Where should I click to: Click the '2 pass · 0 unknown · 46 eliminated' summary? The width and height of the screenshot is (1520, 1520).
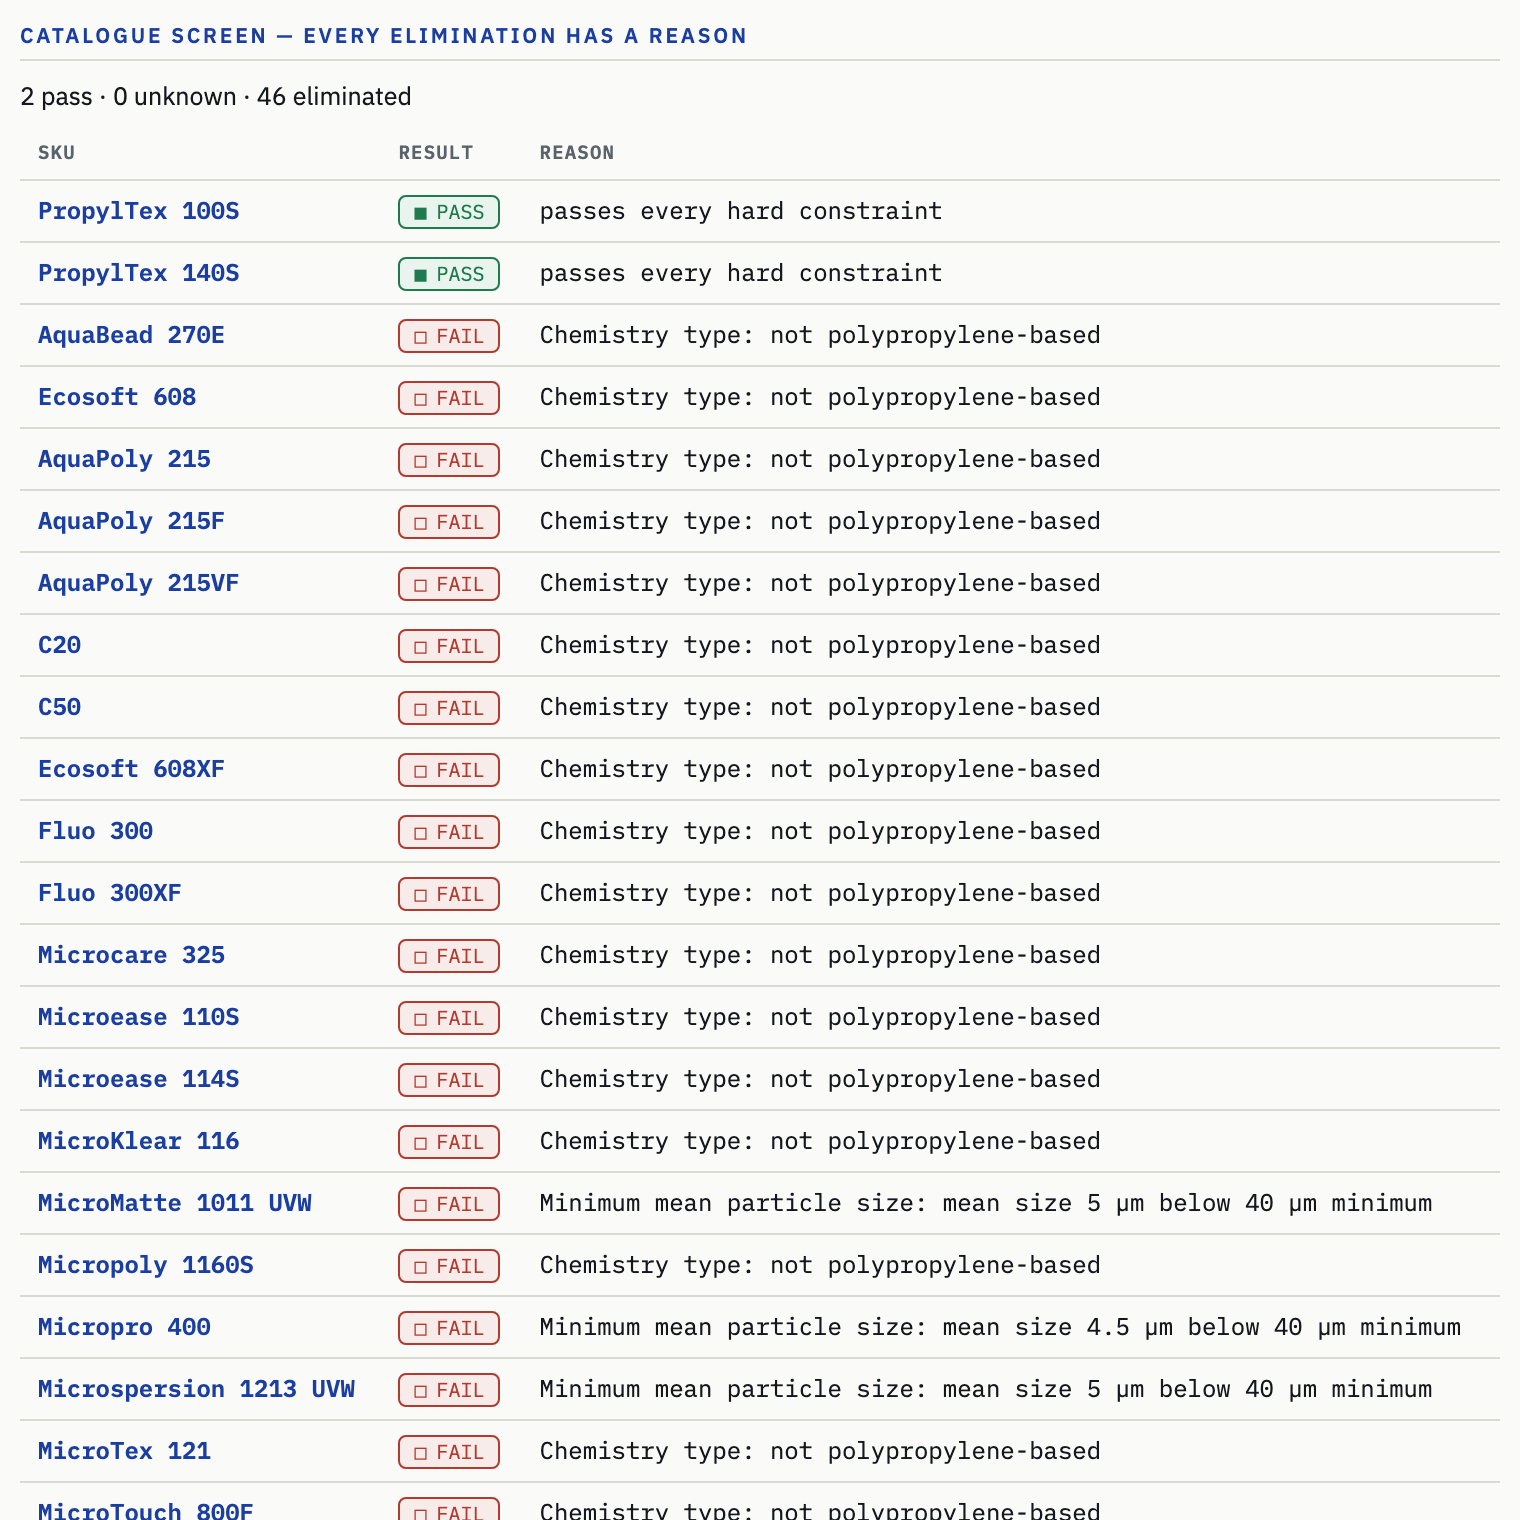pos(216,97)
